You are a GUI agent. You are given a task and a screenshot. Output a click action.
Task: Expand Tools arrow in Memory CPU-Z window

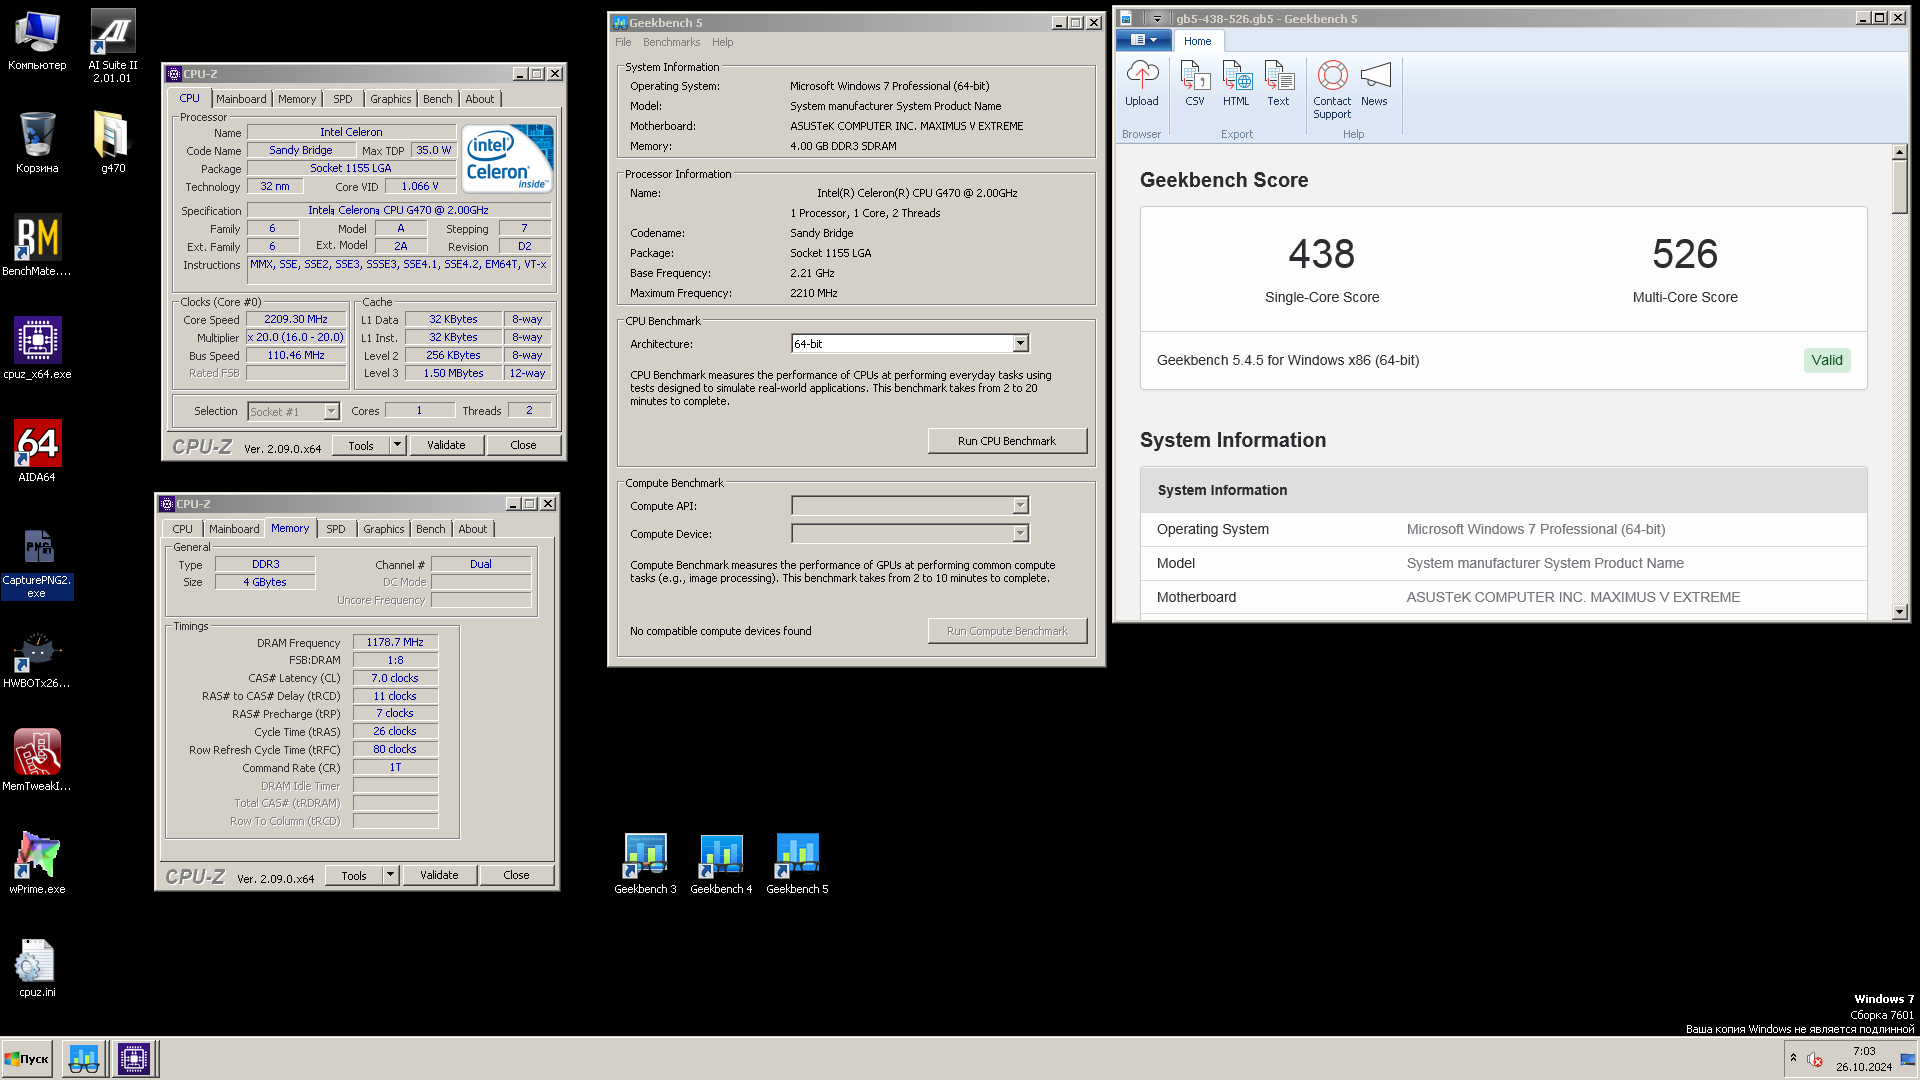point(390,875)
